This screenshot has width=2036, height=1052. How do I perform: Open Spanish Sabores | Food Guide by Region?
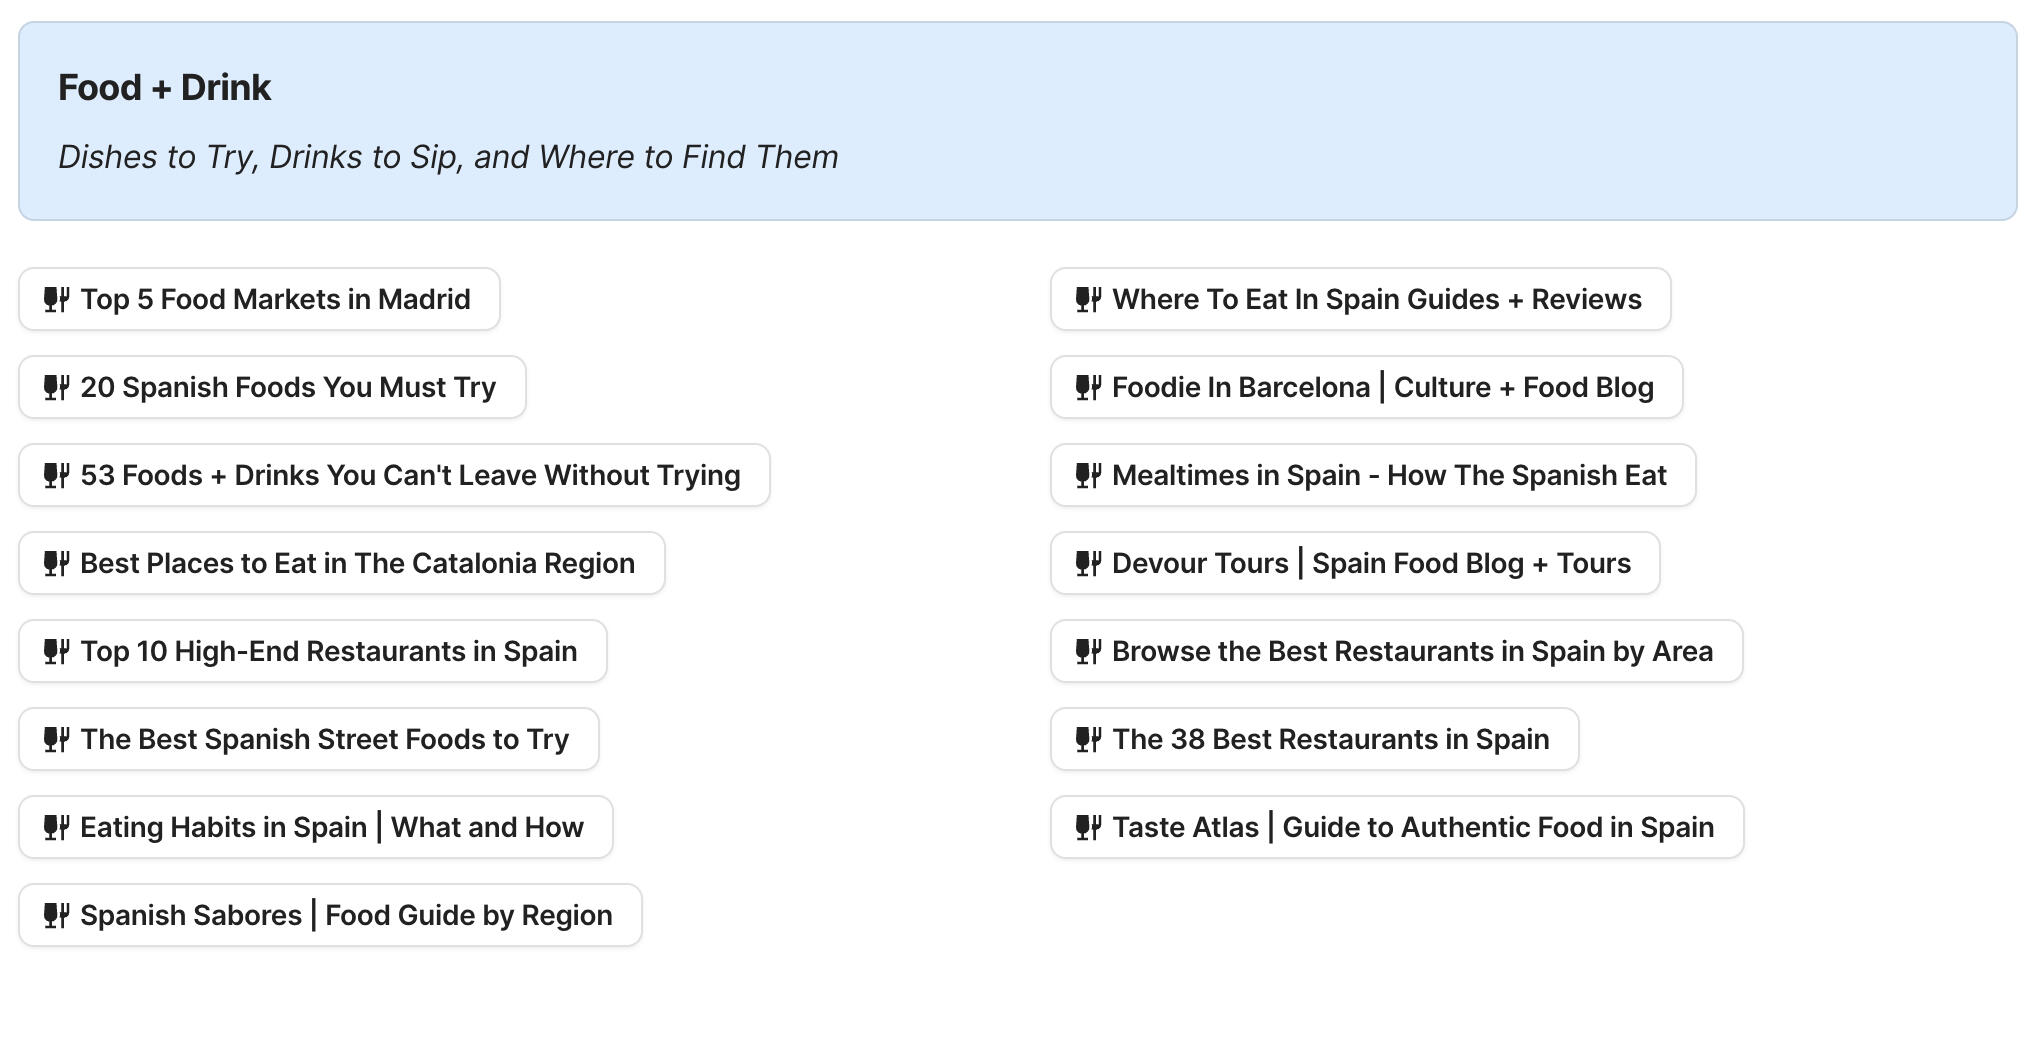click(x=330, y=915)
